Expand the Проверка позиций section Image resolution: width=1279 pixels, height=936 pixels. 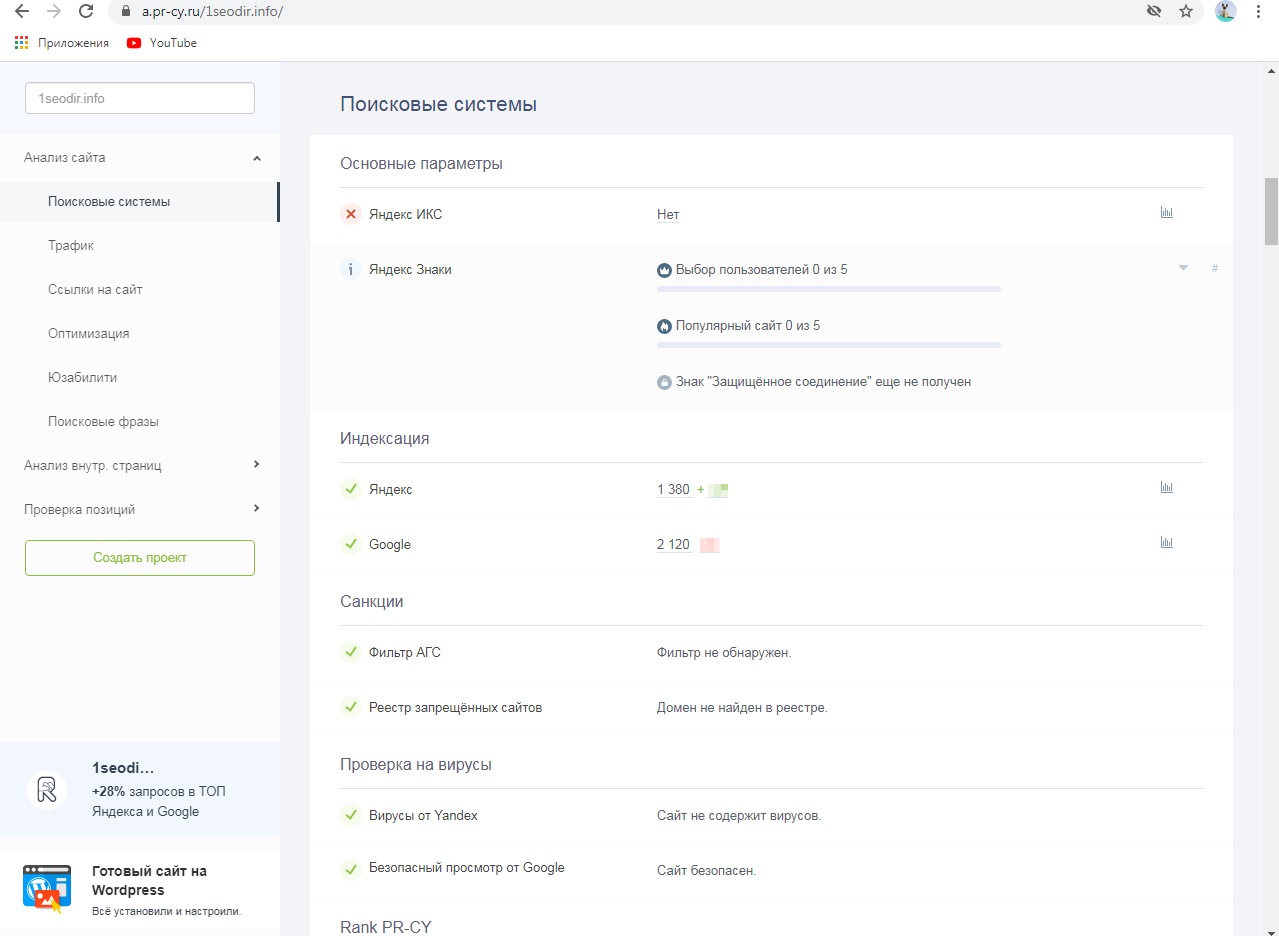coord(257,508)
